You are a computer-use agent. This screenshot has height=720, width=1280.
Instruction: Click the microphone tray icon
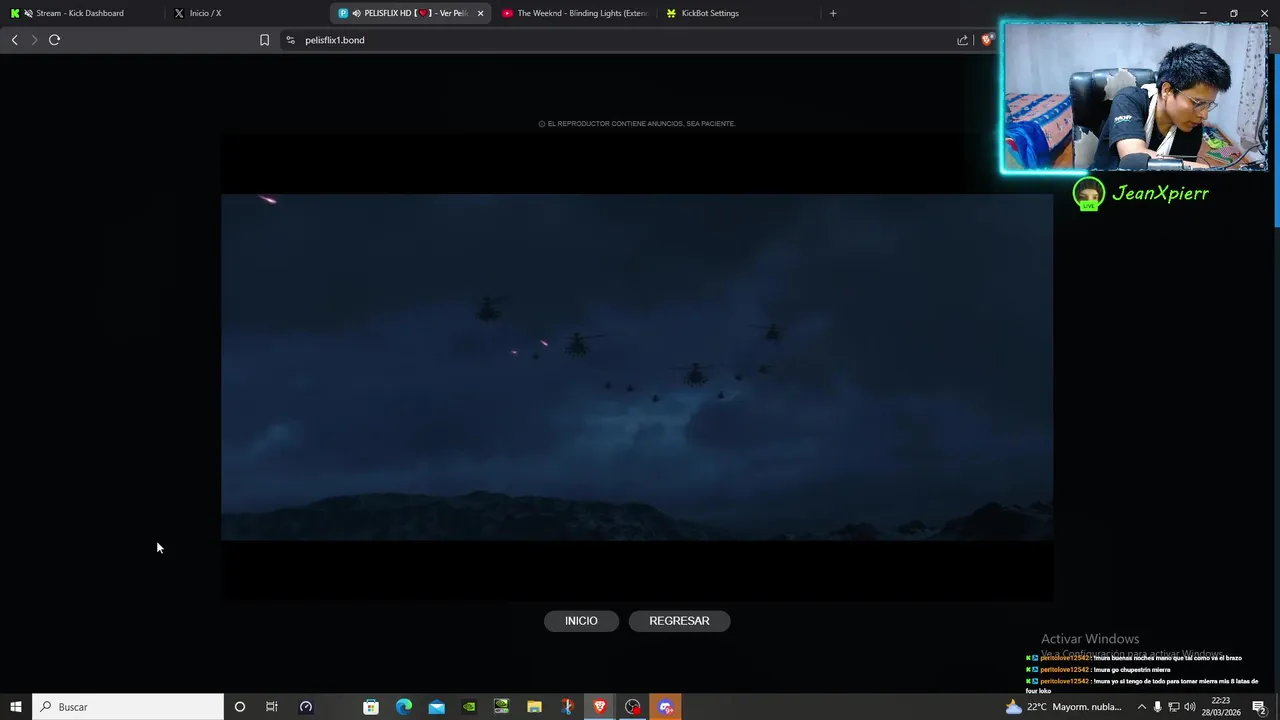point(1158,707)
